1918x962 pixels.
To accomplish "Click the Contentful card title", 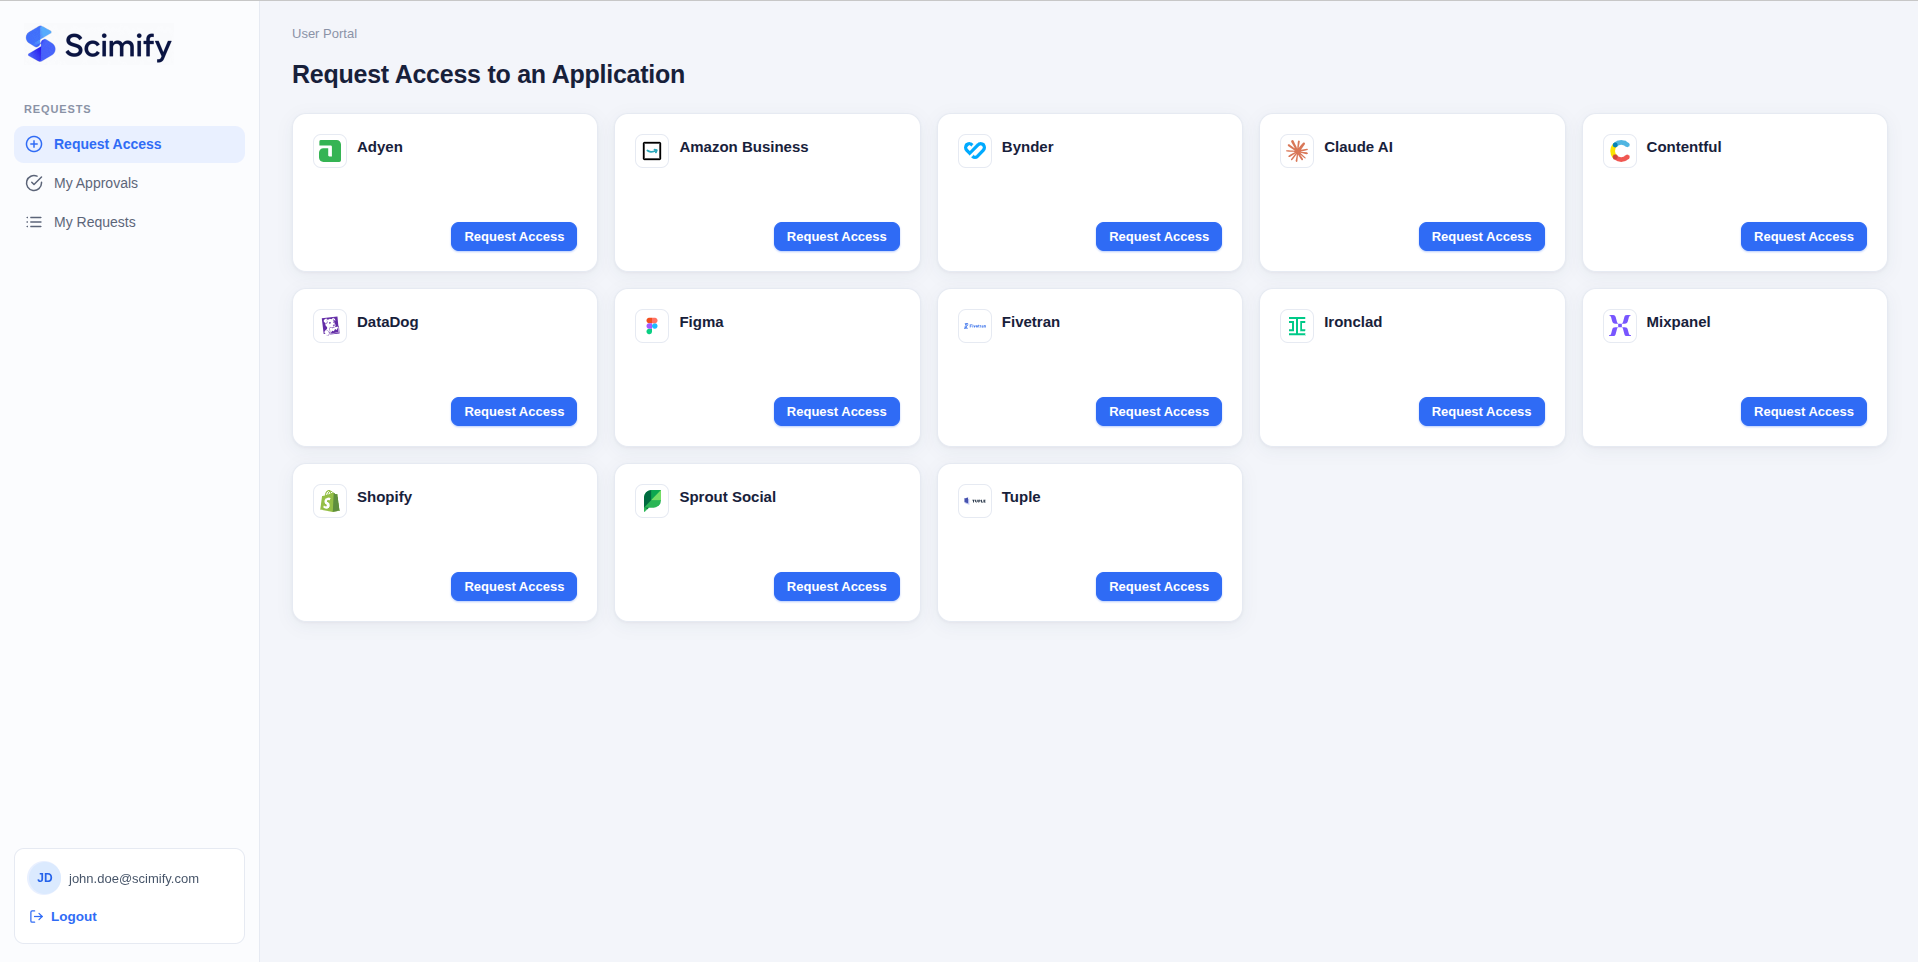I will tap(1684, 147).
